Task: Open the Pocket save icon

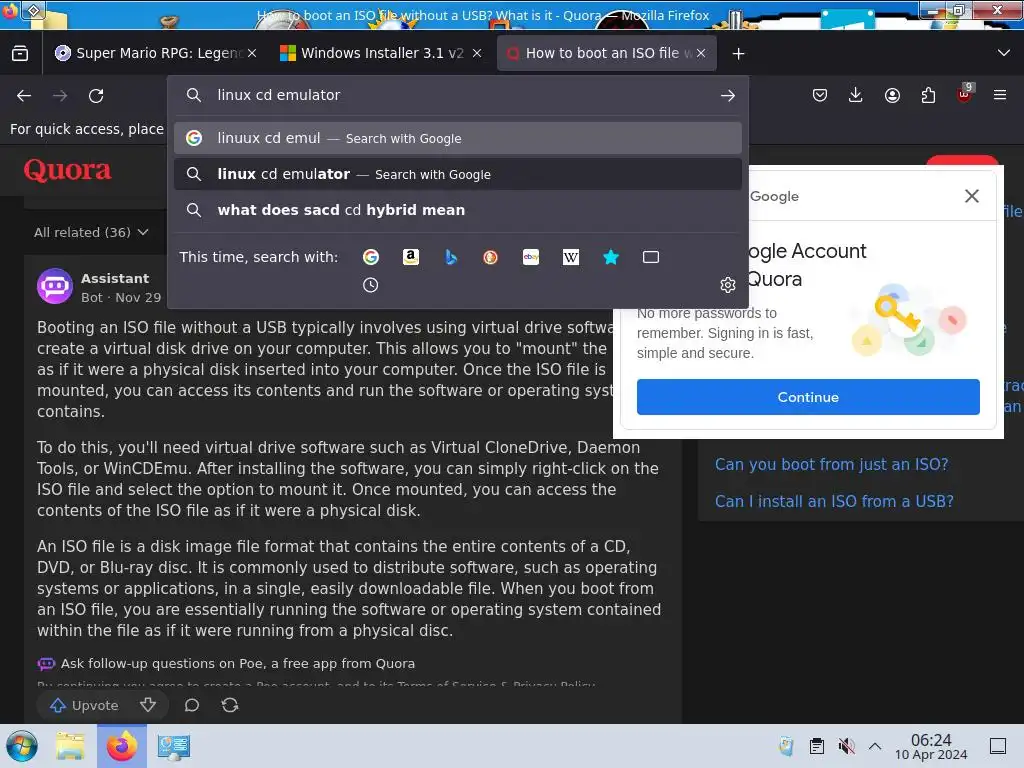Action: (820, 96)
